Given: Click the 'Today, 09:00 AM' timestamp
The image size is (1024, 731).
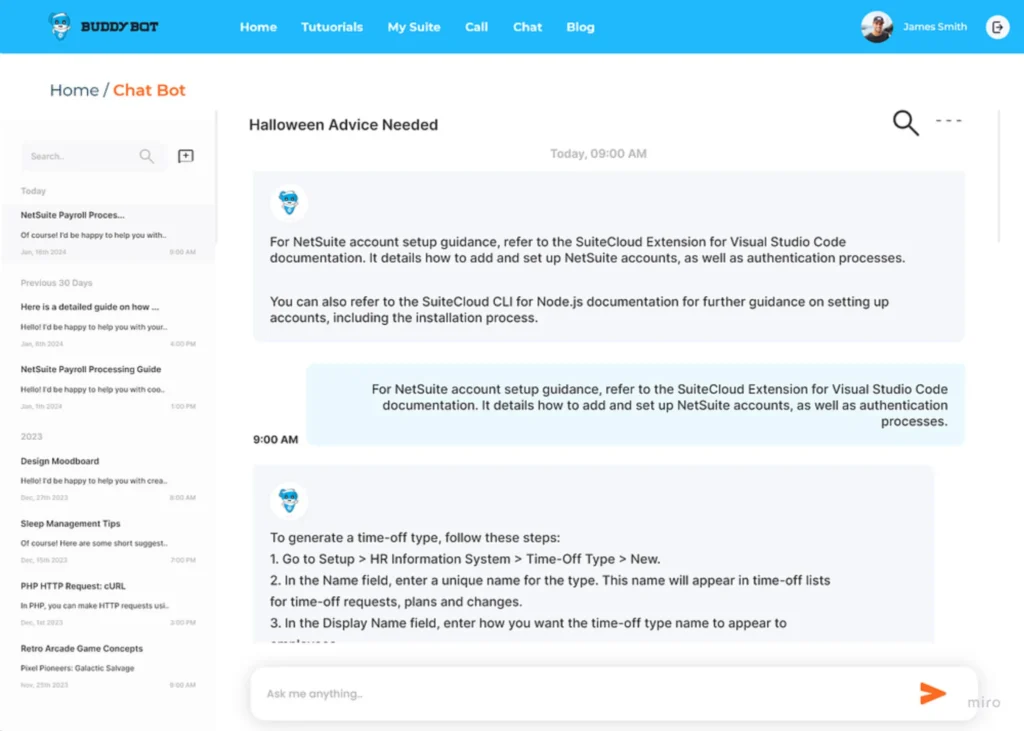Looking at the screenshot, I should 598,154.
